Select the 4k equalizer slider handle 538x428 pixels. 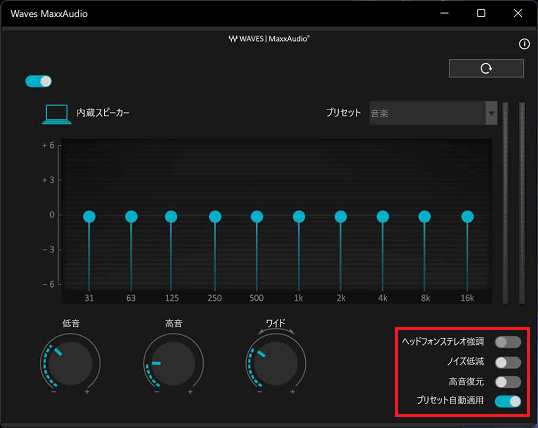[383, 217]
